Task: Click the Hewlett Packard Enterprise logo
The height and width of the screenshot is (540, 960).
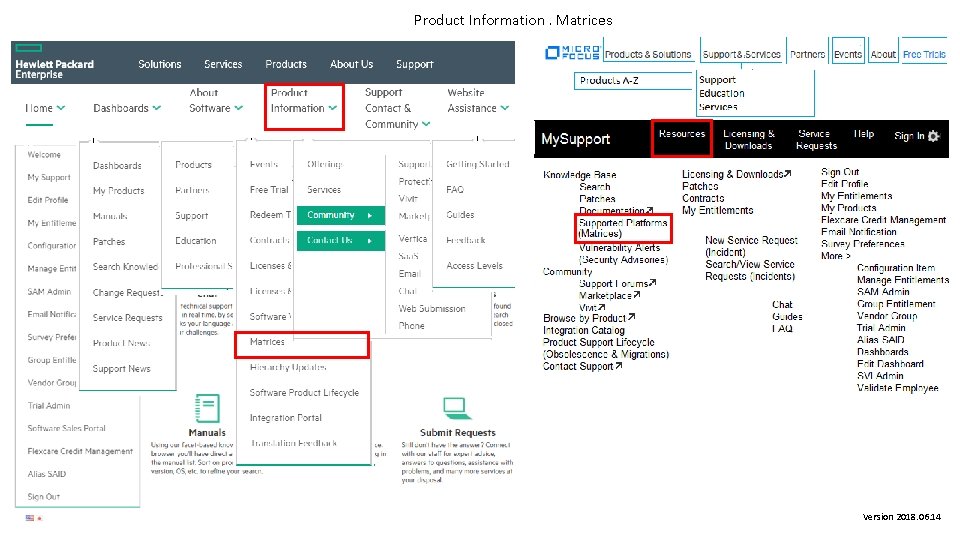Action: 54,63
